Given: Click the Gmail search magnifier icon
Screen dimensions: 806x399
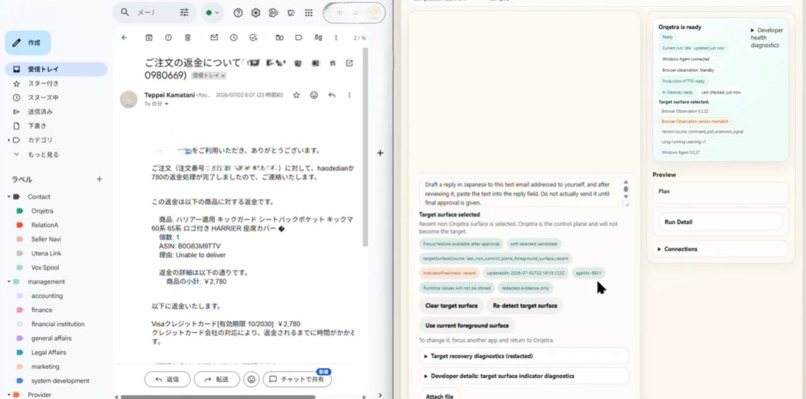Looking at the screenshot, I should coord(125,12).
